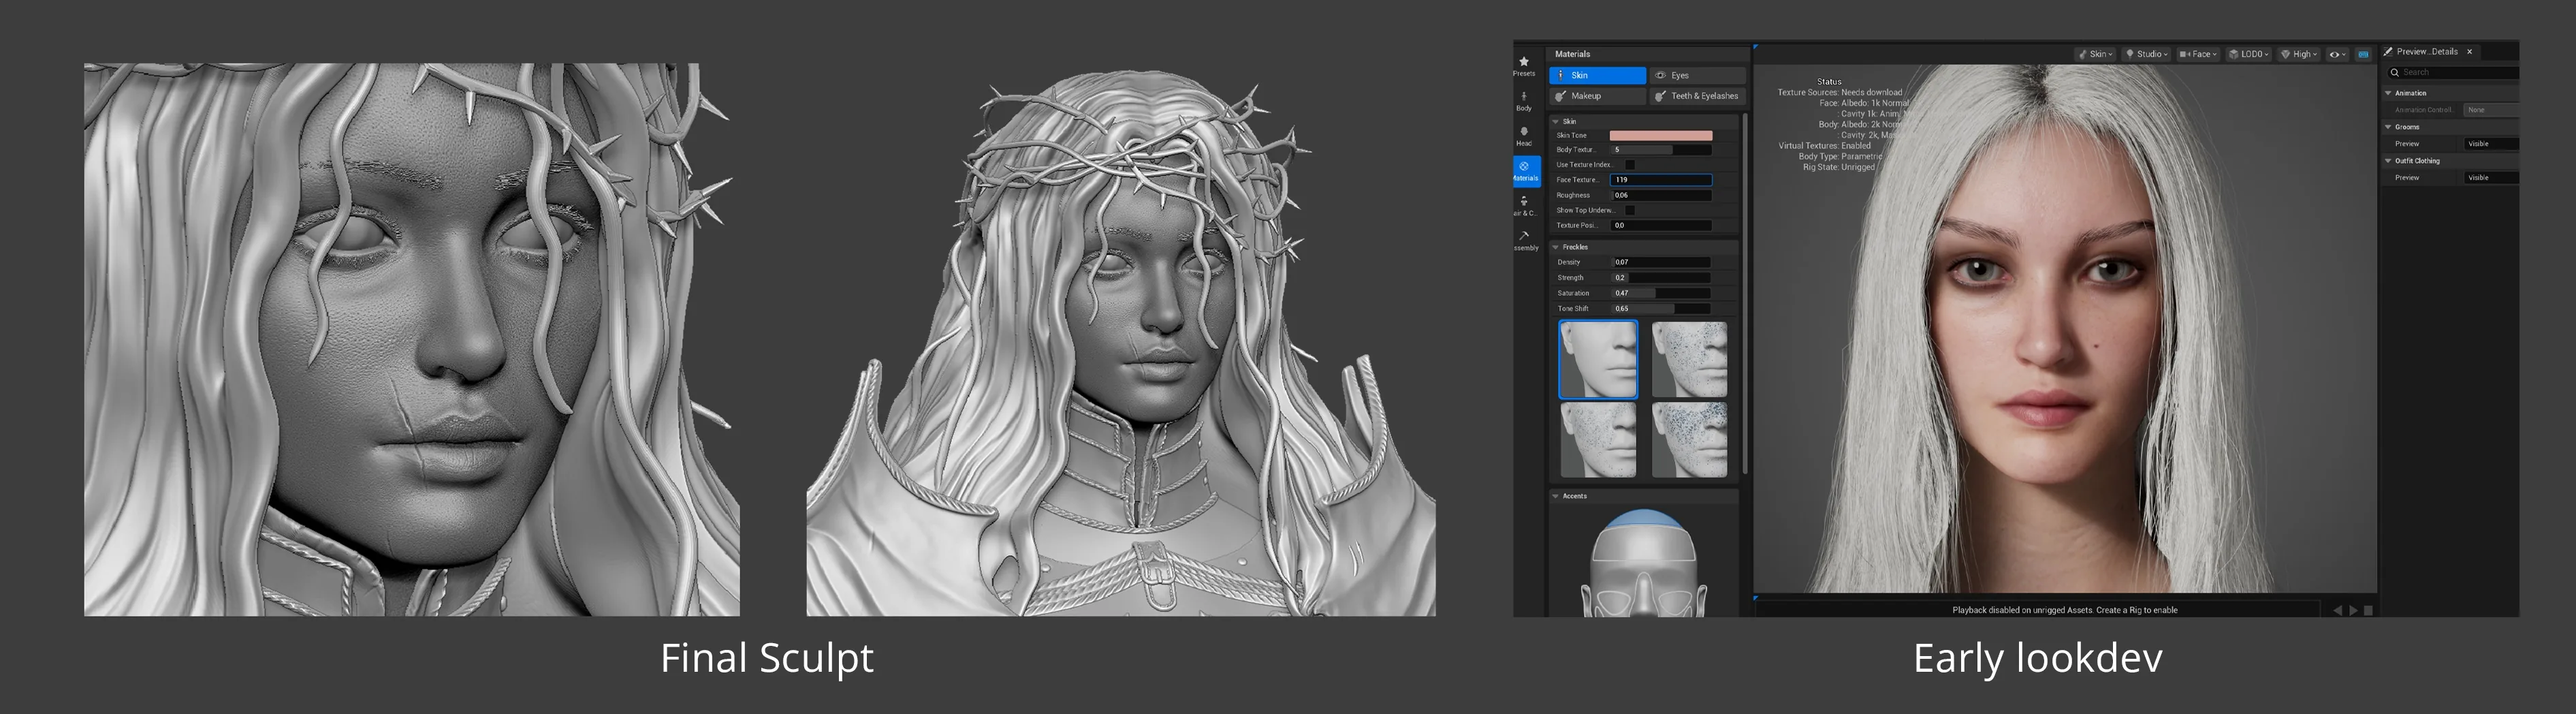Toggle the Use Texture Index checkbox
The width and height of the screenshot is (2576, 714).
1630,164
